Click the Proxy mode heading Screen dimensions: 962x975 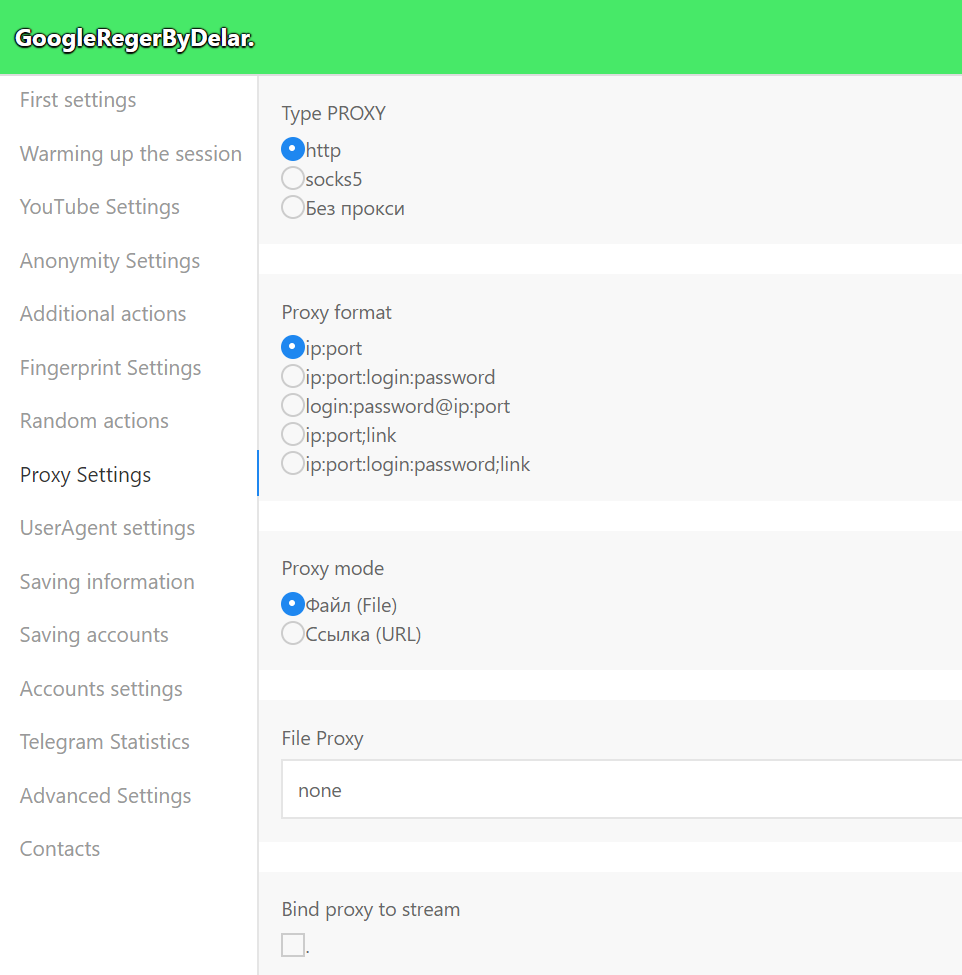333,568
